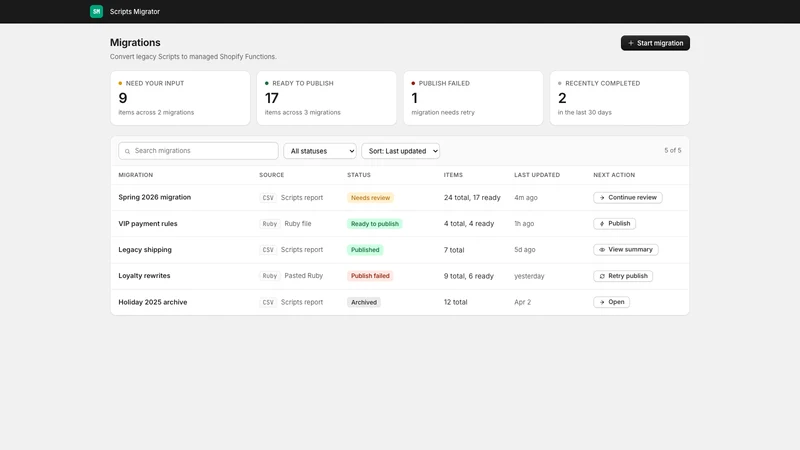800x450 pixels.
Task: Click the Next Action column header
Action: click(x=614, y=175)
